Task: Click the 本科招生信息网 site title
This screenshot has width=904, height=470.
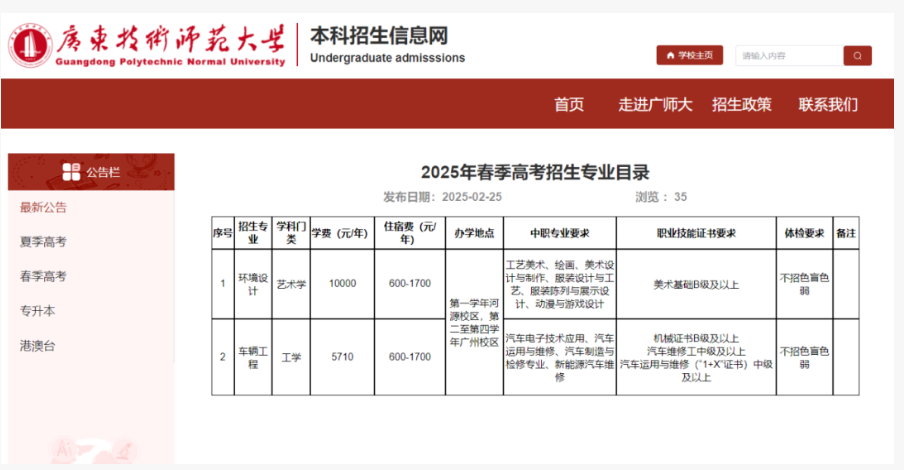Action: click(378, 36)
